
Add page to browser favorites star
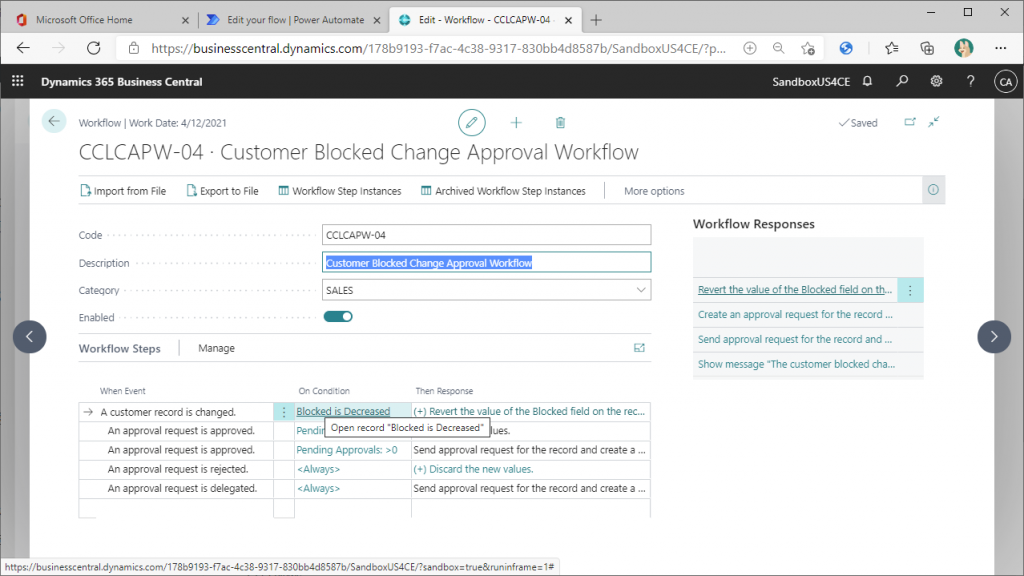pyautogui.click(x=808, y=48)
